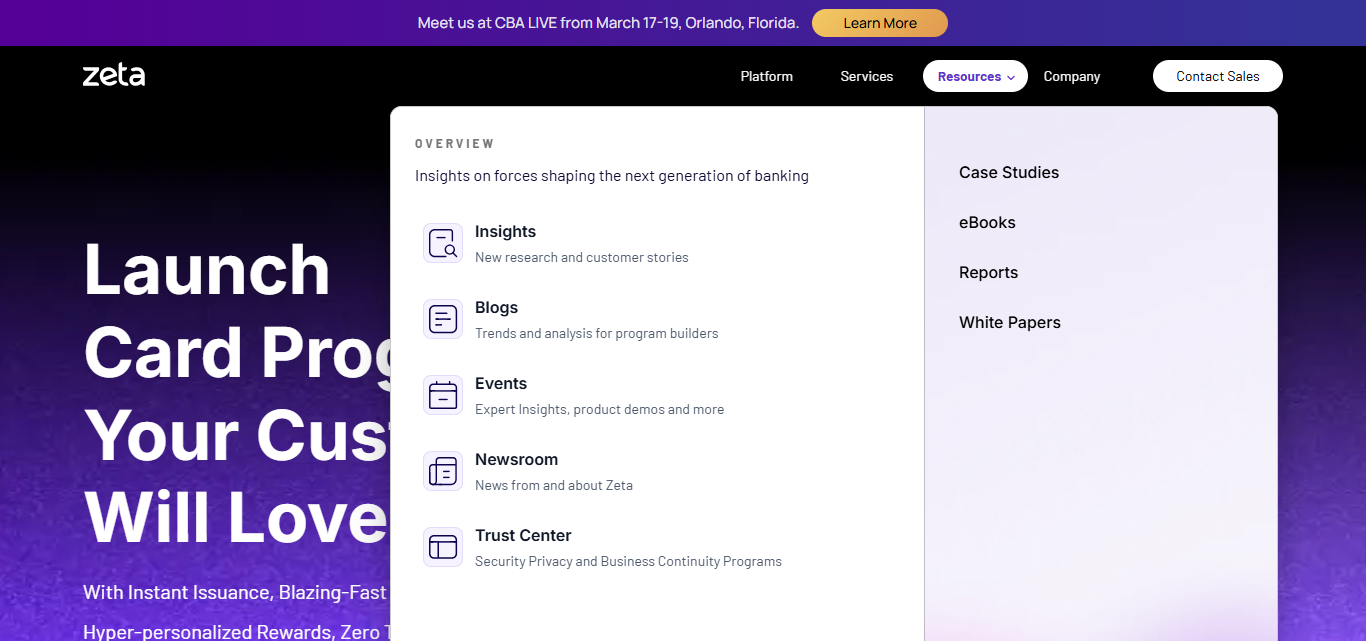Go to Case Studies
Image resolution: width=1366 pixels, height=641 pixels.
(x=1009, y=172)
